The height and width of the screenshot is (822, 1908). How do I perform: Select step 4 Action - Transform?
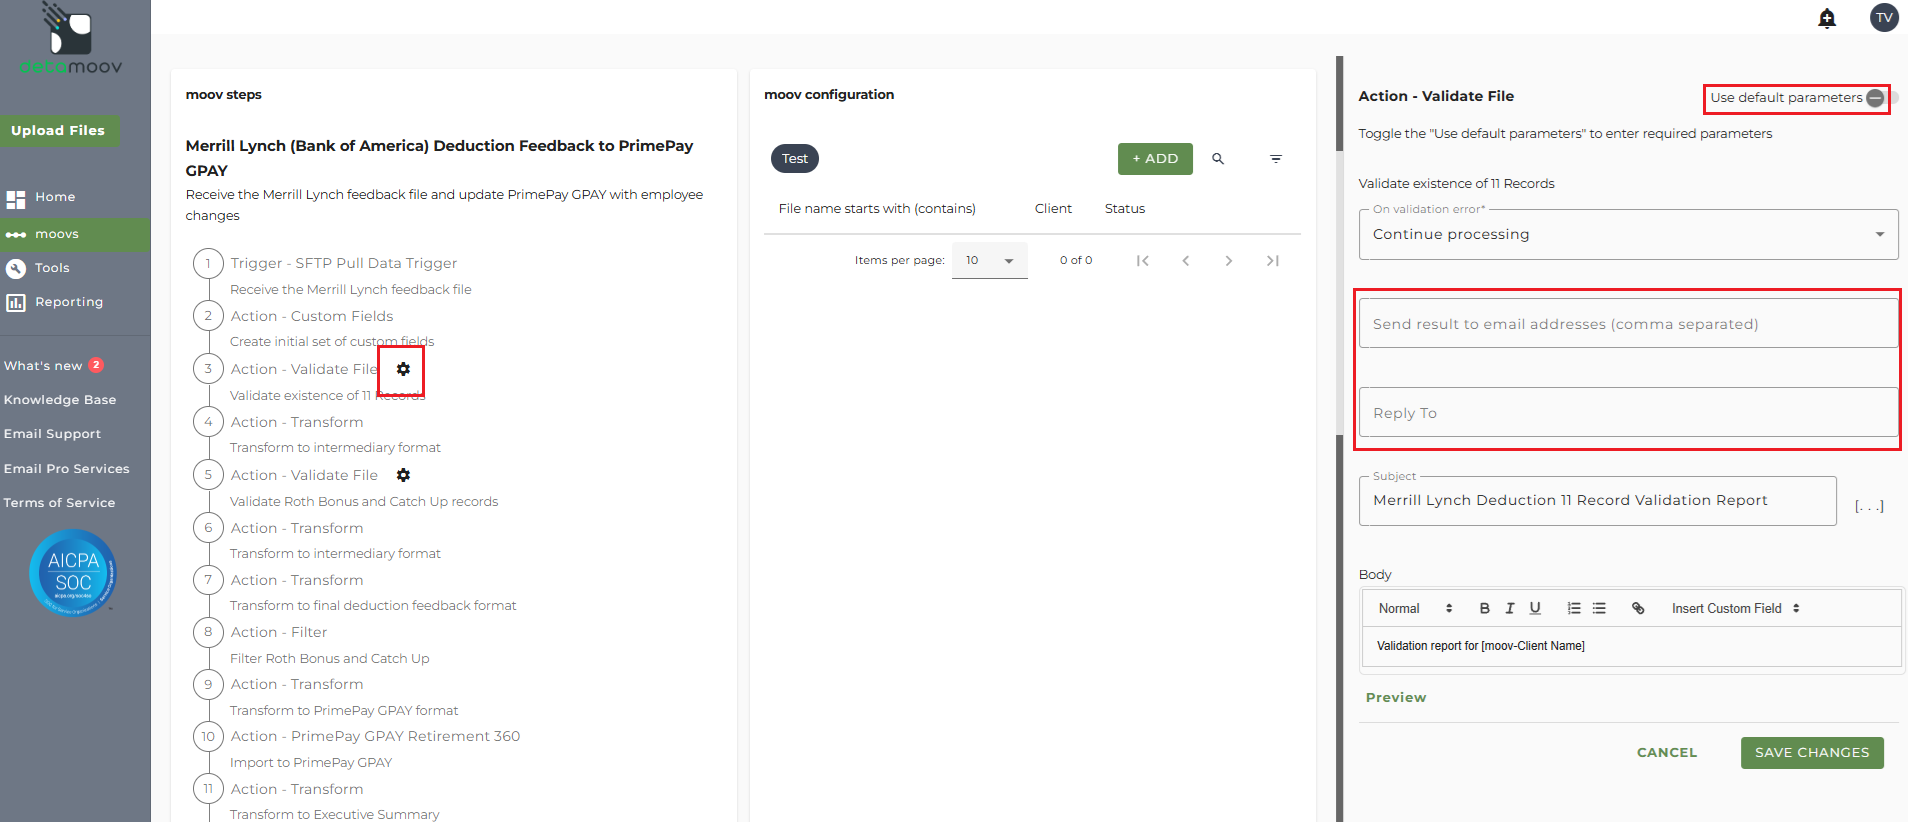click(297, 422)
